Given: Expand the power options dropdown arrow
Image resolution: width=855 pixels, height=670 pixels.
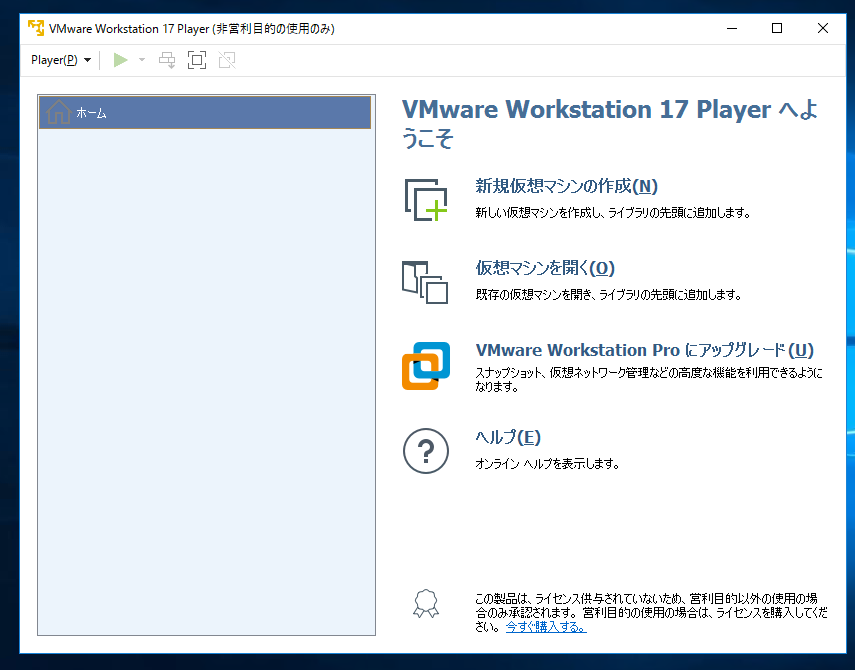Looking at the screenshot, I should pos(142,60).
